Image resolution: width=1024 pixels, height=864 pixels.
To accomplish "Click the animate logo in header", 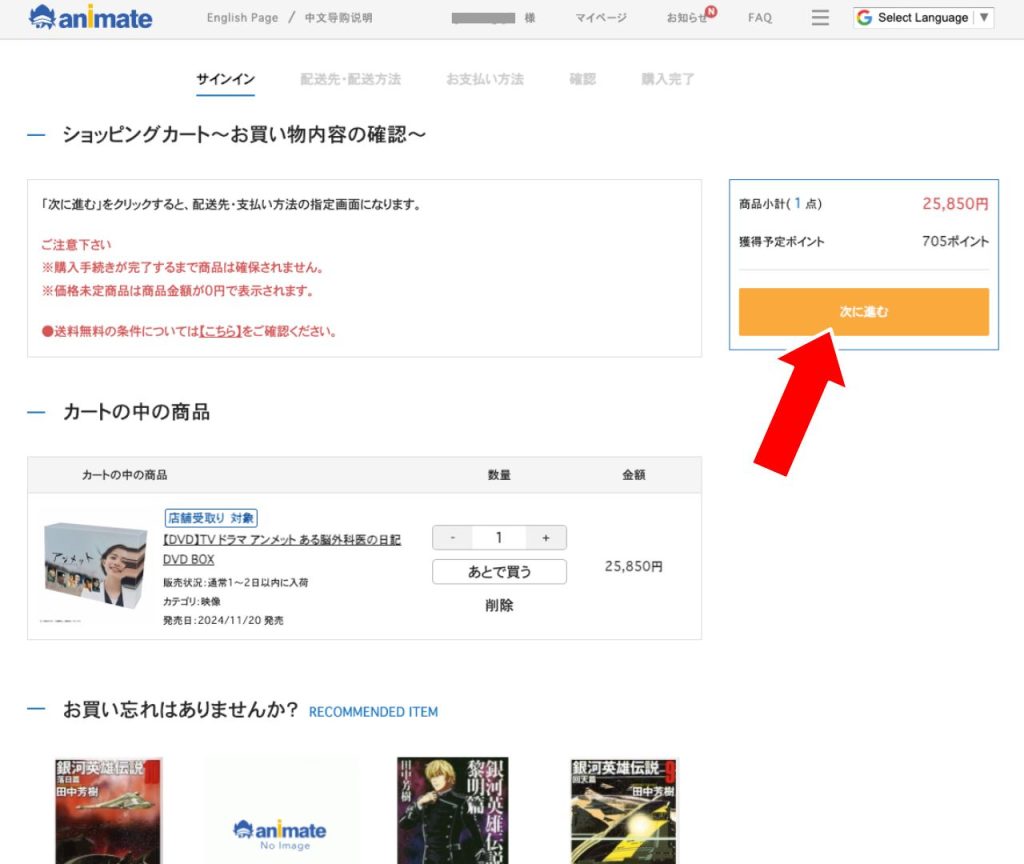I will 91,18.
